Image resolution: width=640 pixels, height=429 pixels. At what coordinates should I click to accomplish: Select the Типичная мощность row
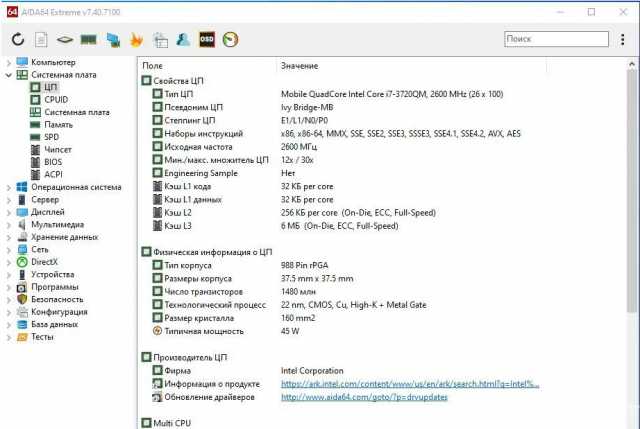[x=226, y=331]
